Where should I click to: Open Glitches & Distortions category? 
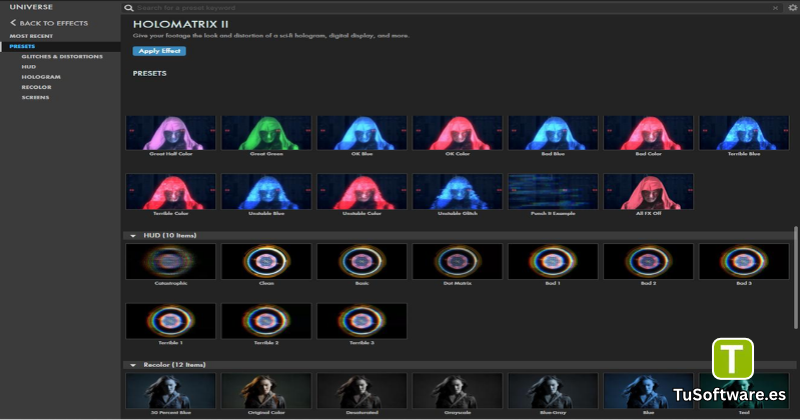(62, 57)
